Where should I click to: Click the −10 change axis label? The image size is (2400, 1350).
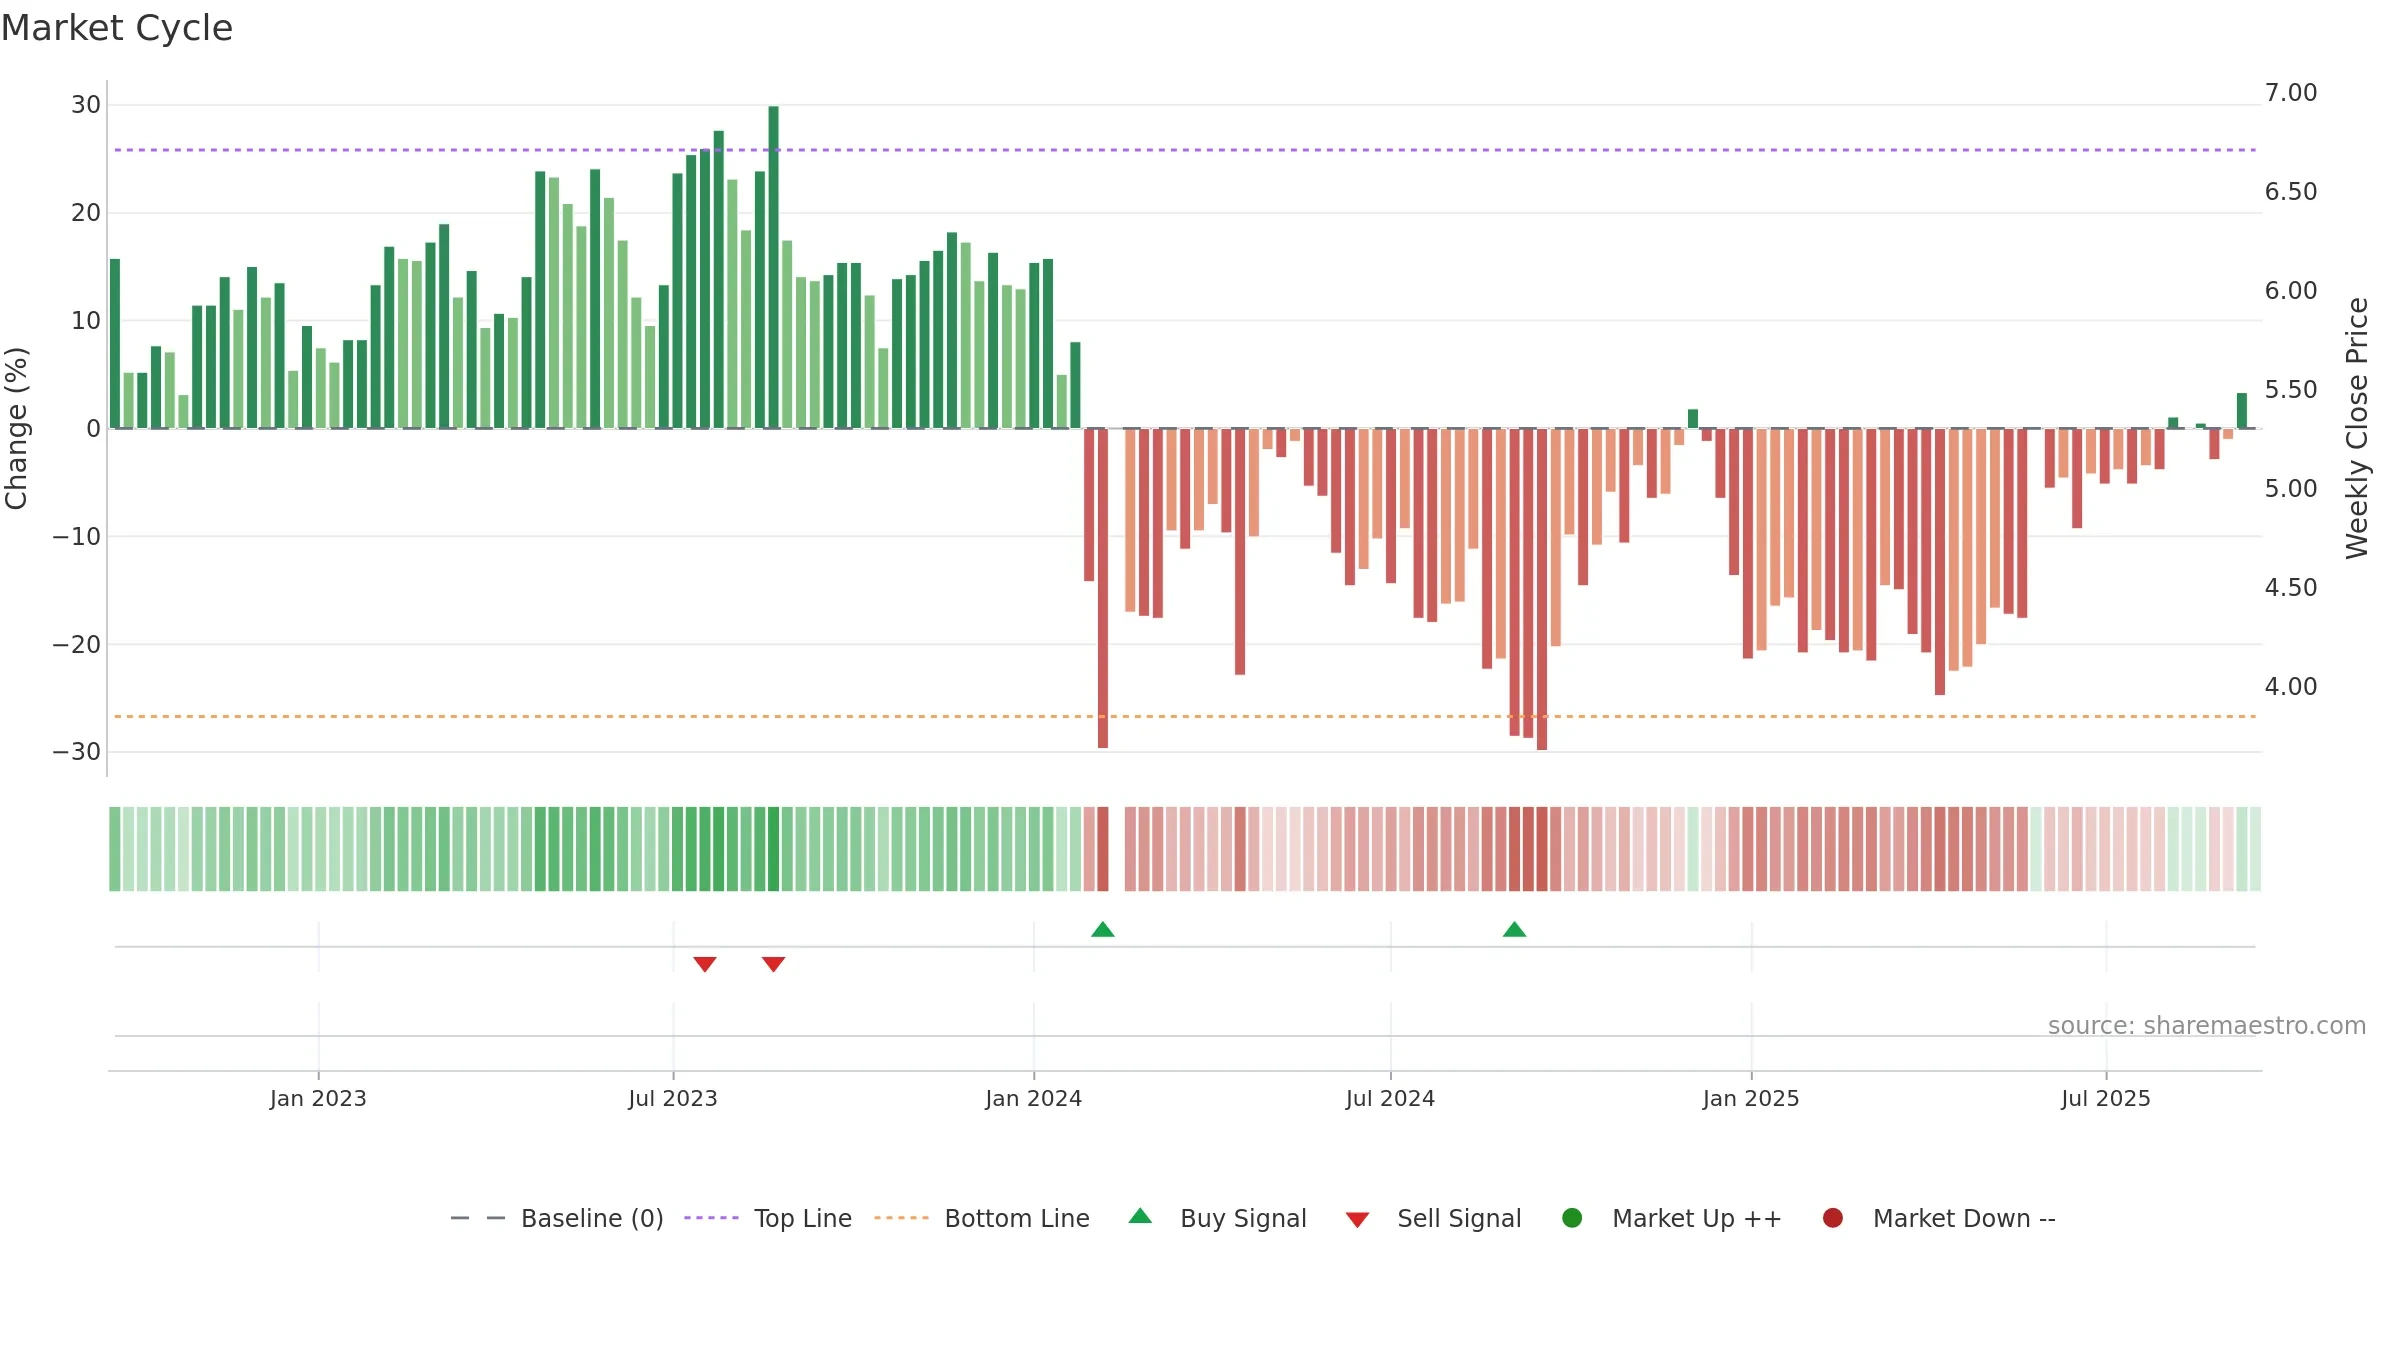[x=77, y=537]
